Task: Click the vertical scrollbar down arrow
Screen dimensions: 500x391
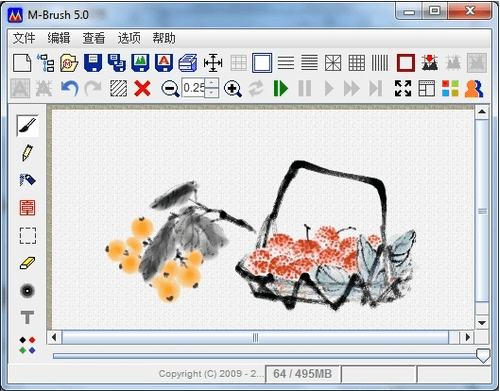Action: point(482,323)
